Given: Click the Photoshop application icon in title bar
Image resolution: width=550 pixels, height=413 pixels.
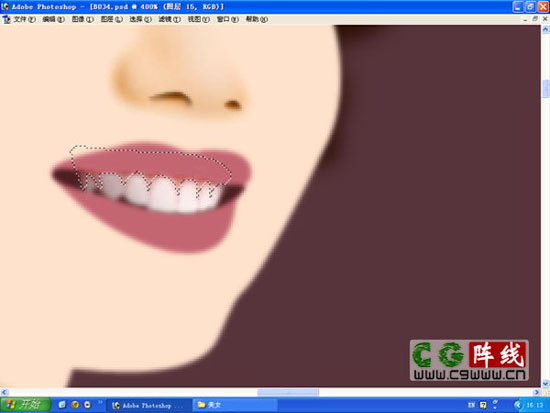Looking at the screenshot, I should pos(5,6).
